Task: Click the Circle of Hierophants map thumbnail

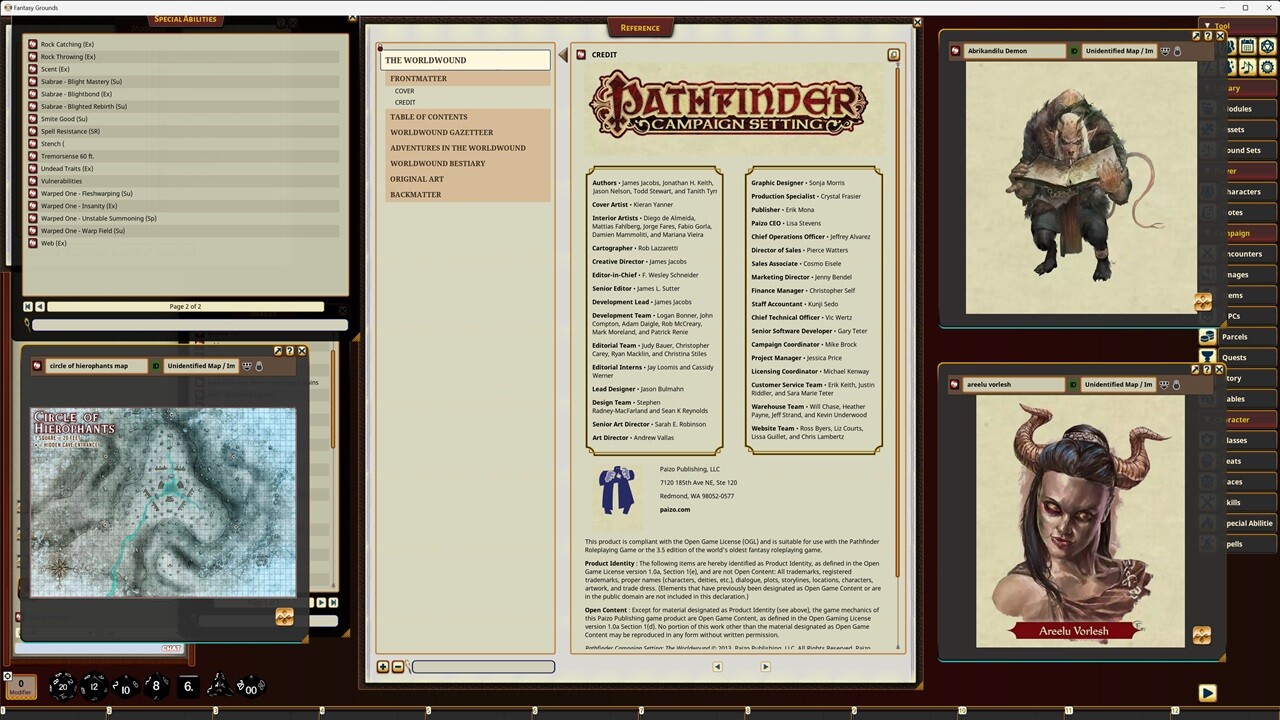Action: [163, 502]
